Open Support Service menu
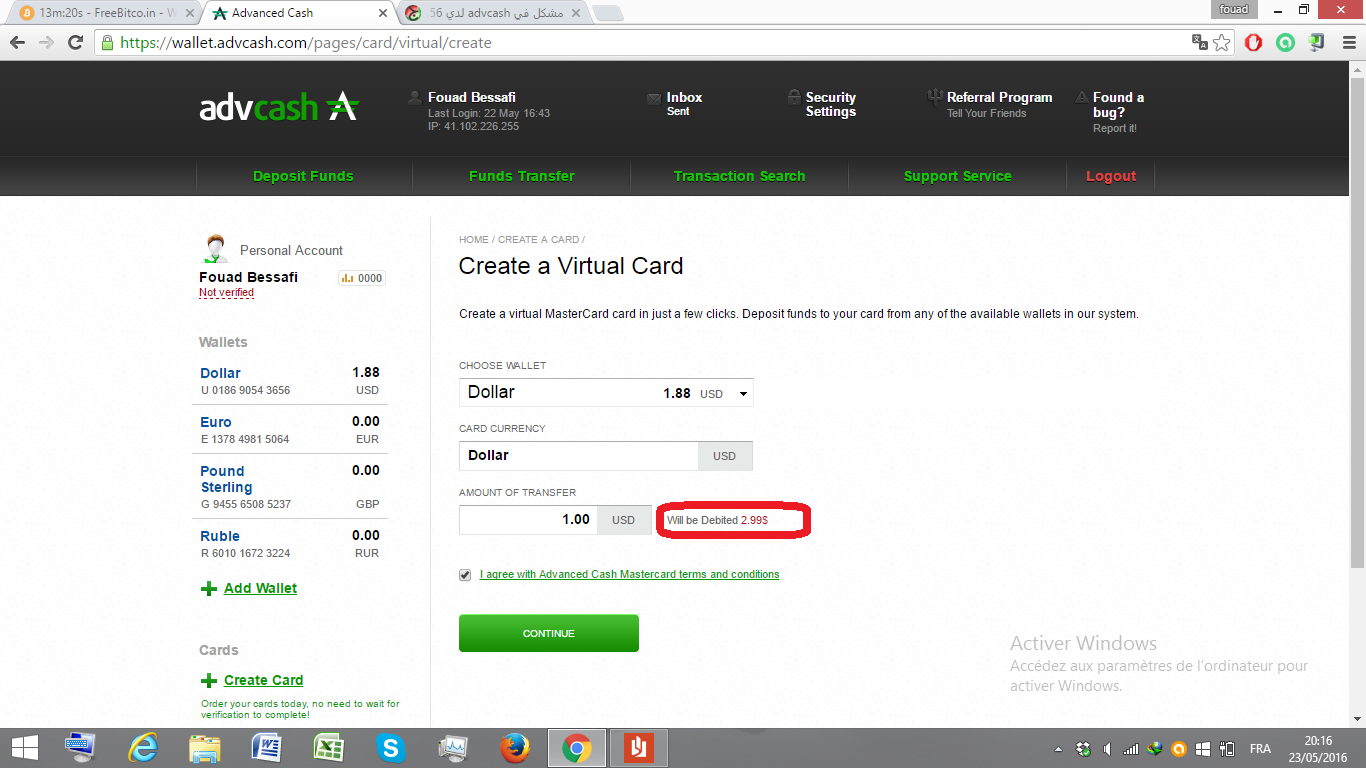 [x=957, y=176]
